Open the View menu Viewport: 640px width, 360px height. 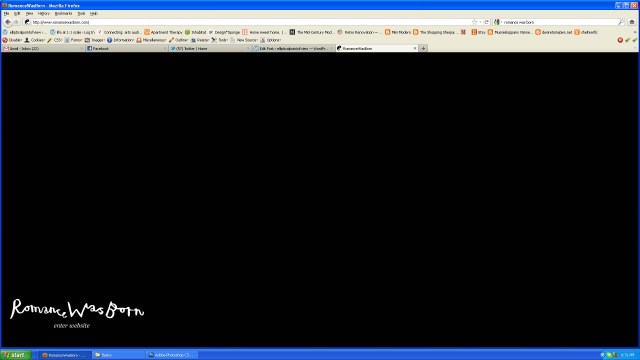click(29, 13)
